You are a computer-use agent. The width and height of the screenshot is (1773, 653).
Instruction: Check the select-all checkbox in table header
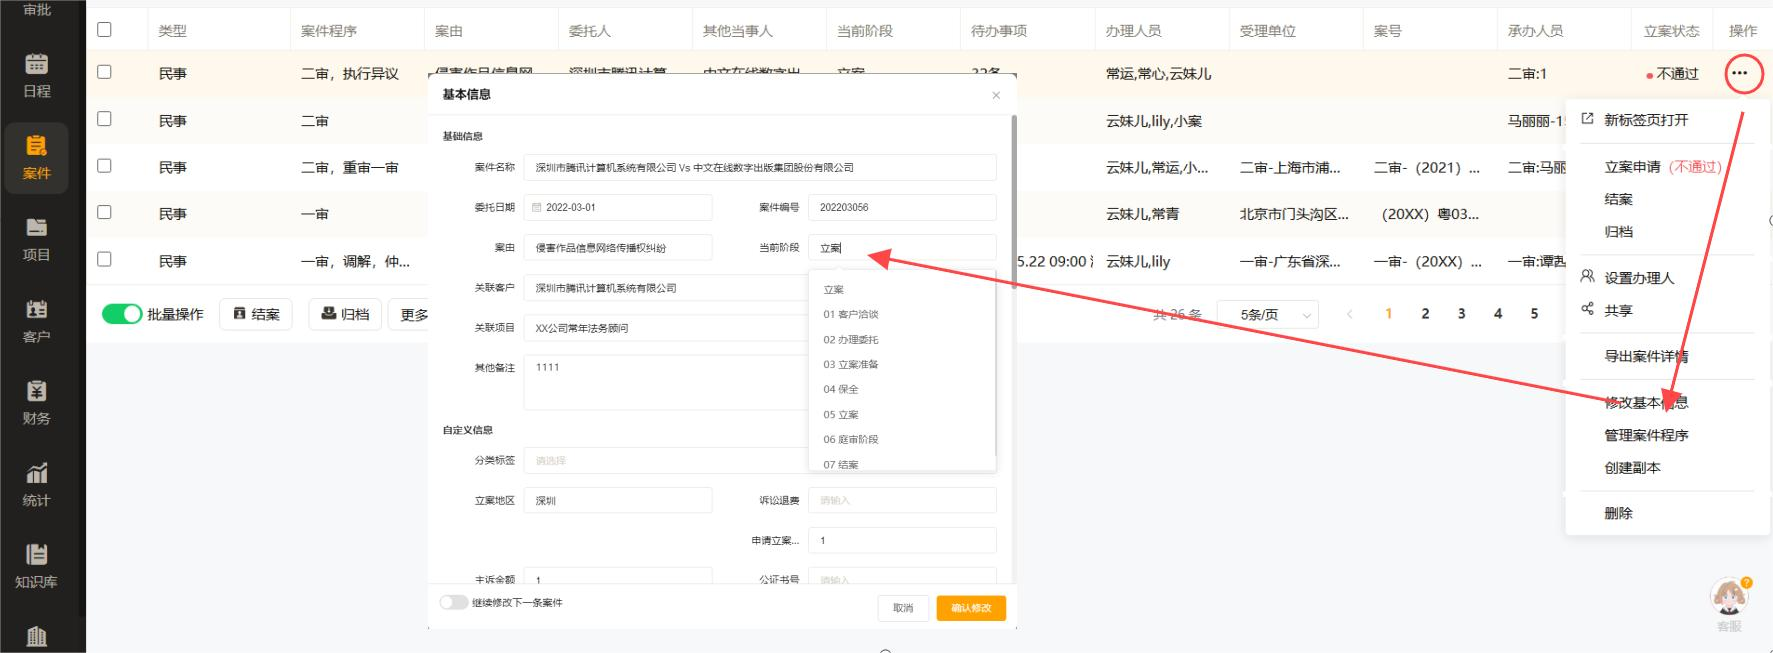tap(104, 30)
